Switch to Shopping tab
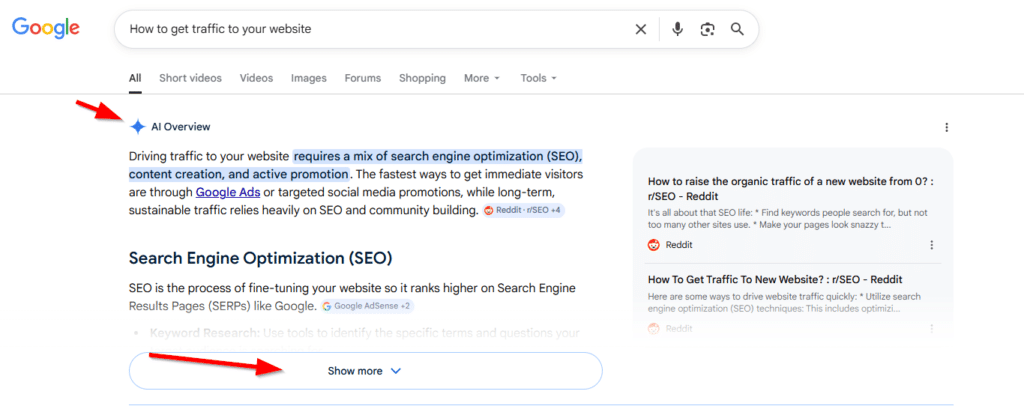The width and height of the screenshot is (1024, 418). point(423,78)
